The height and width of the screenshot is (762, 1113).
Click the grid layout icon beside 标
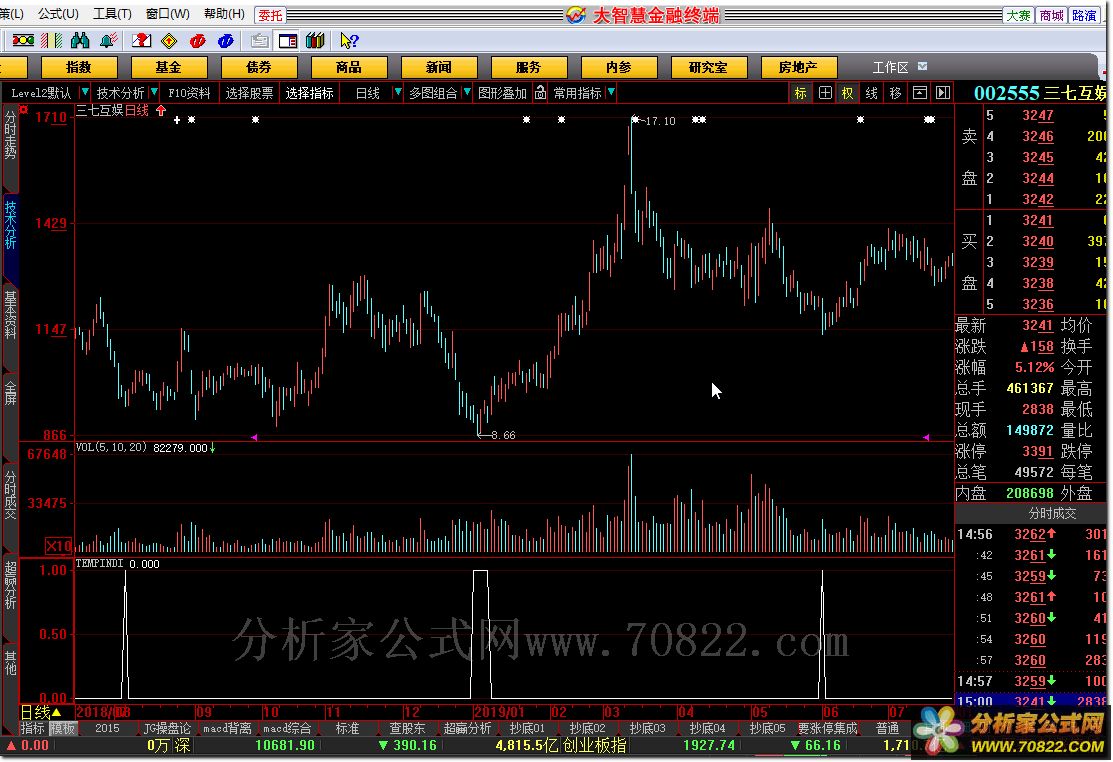[x=825, y=92]
